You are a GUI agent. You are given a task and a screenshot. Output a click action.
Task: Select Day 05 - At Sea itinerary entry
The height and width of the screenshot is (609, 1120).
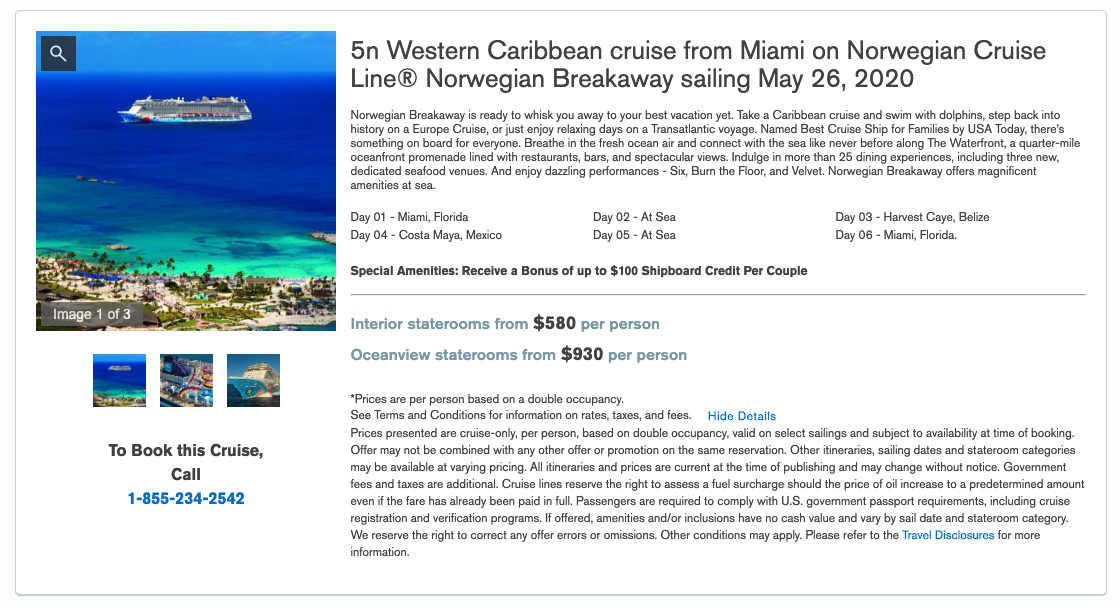tap(634, 235)
